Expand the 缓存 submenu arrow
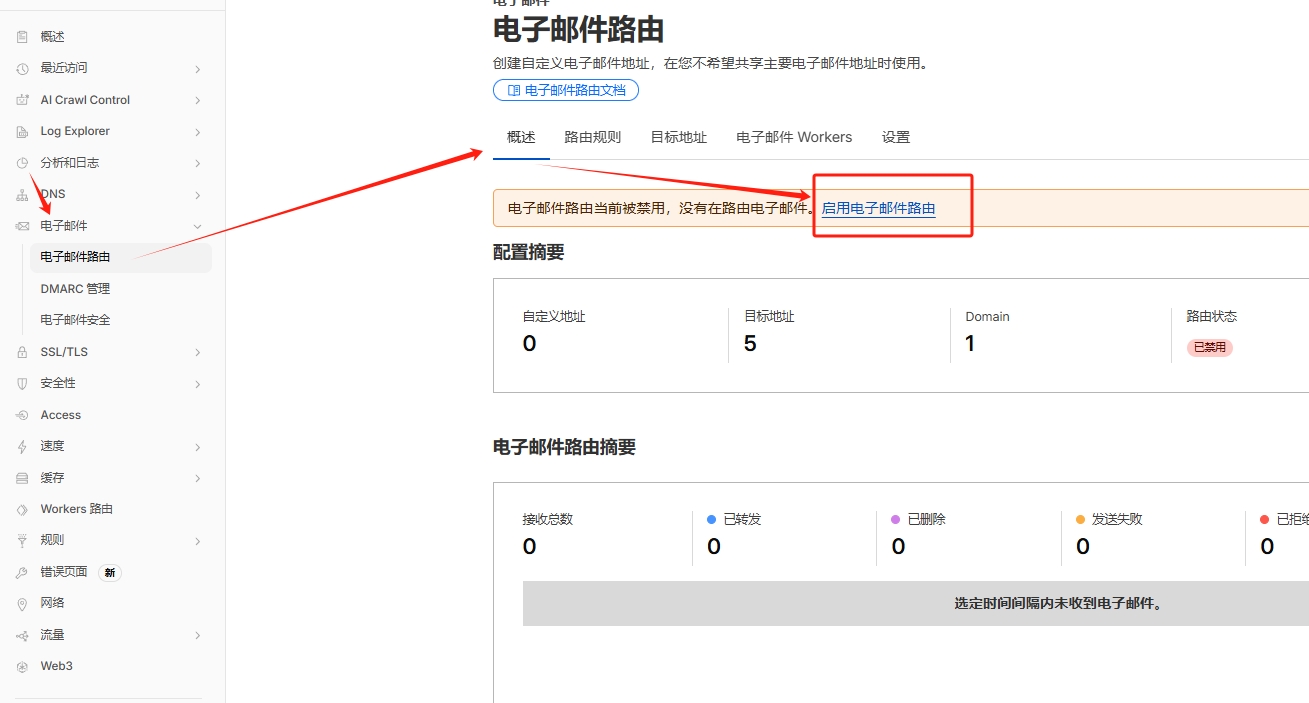 (x=197, y=478)
